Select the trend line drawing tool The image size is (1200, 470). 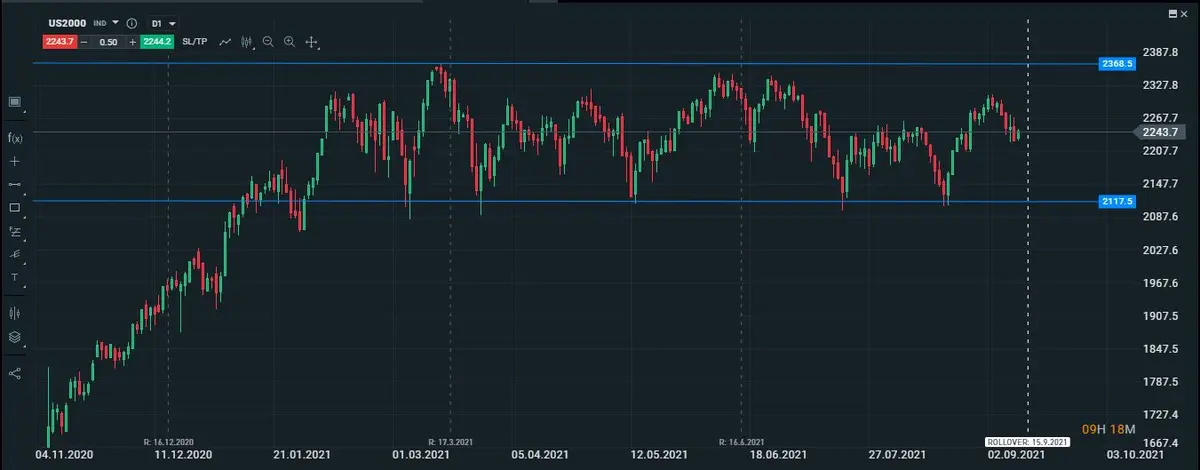click(x=15, y=184)
